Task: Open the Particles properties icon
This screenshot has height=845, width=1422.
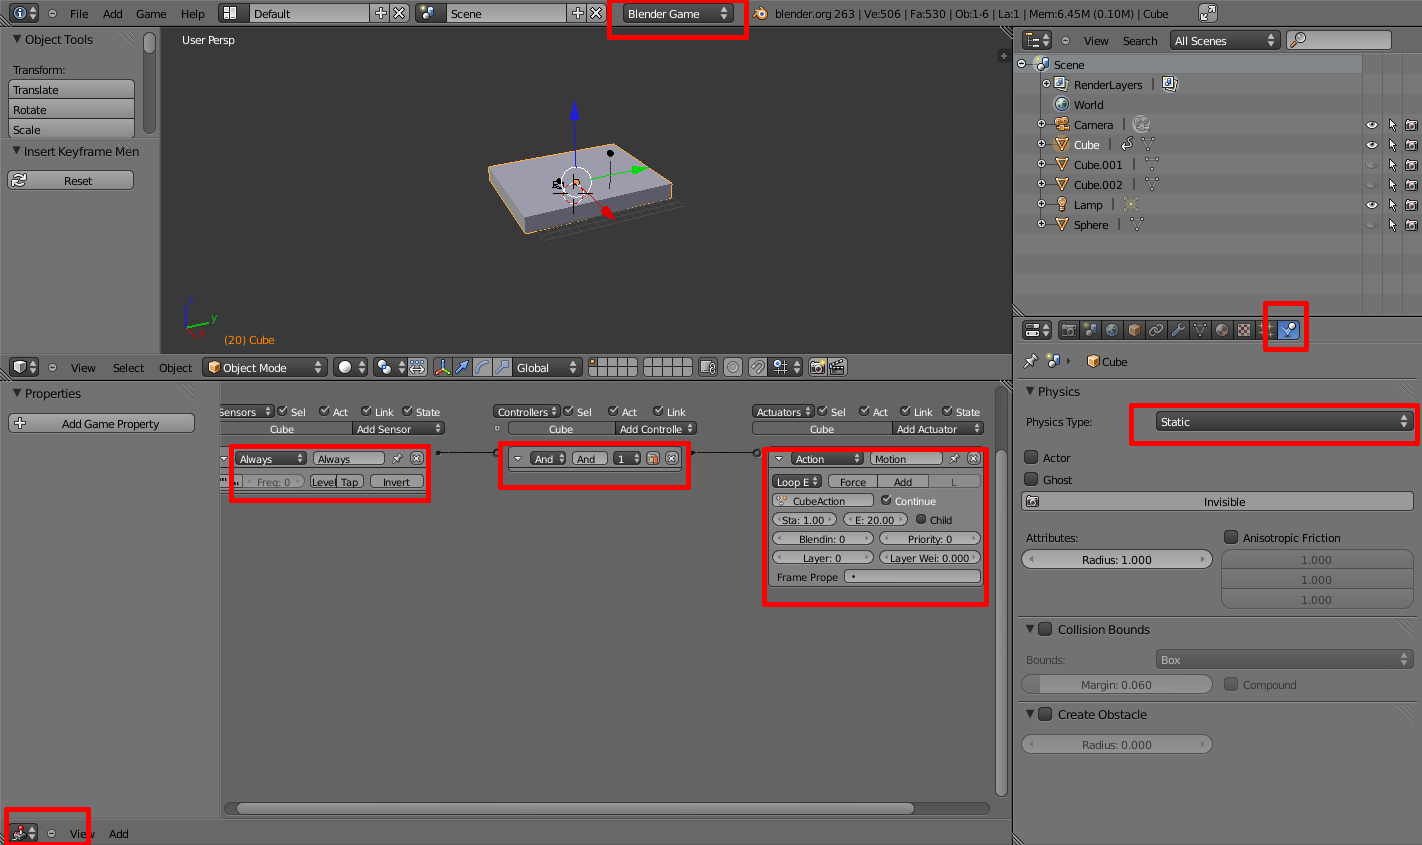Action: click(1266, 330)
